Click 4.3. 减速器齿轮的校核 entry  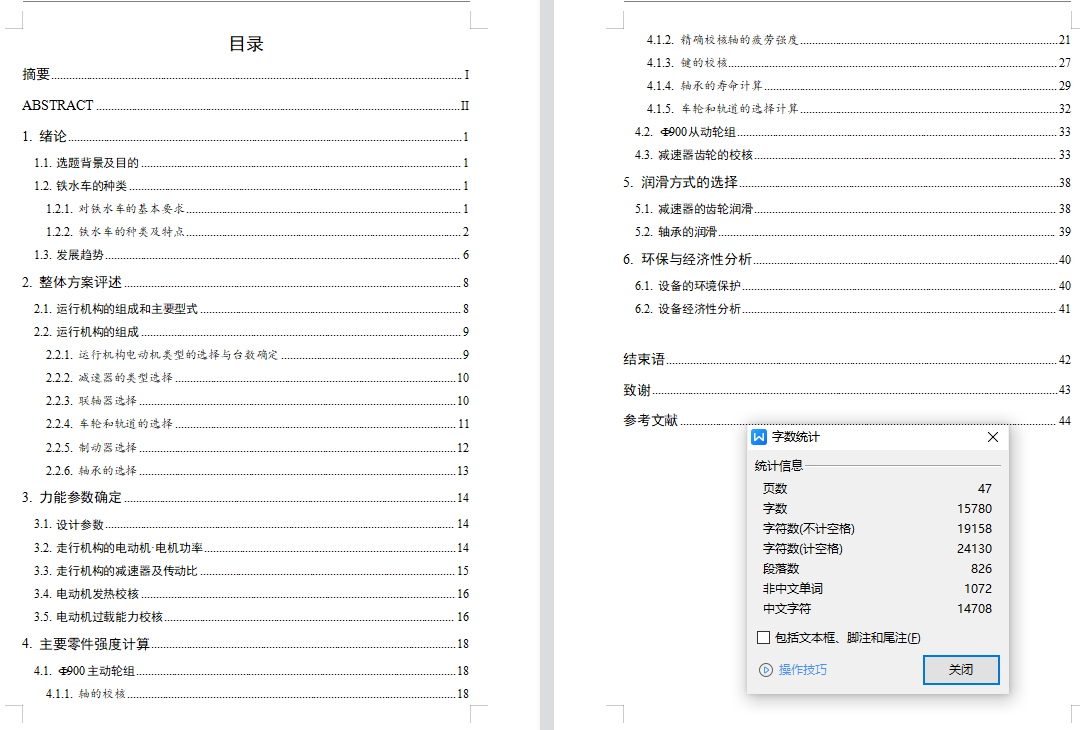[853, 155]
